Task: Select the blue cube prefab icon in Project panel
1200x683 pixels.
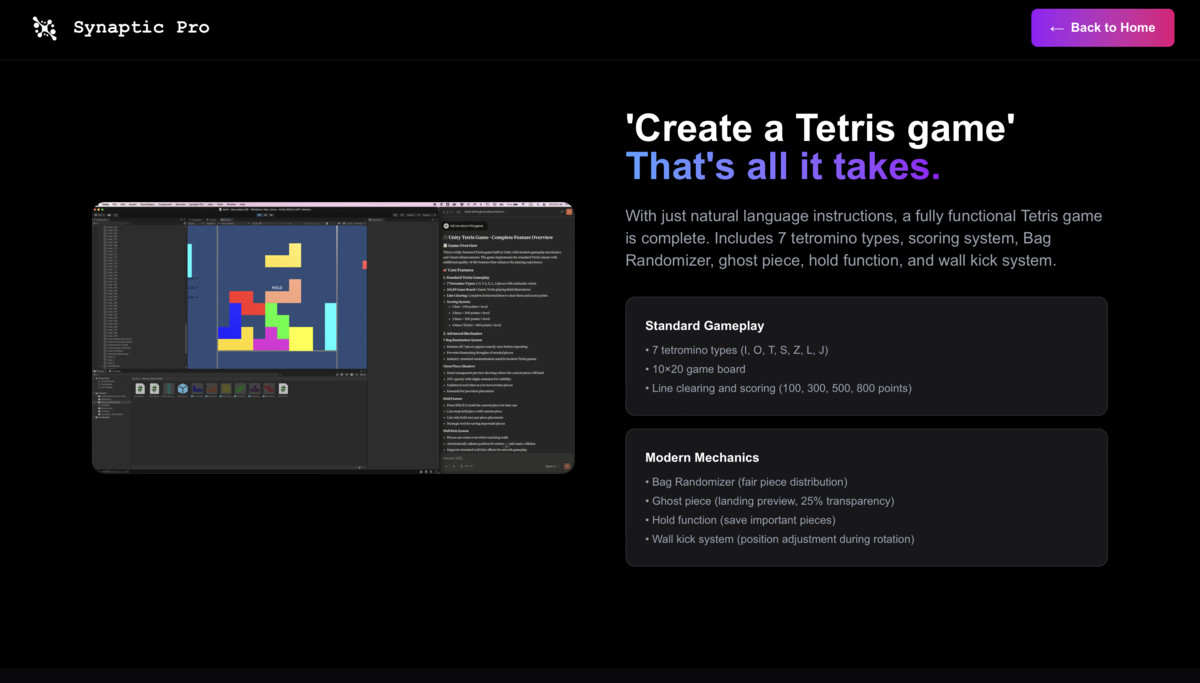Action: click(183, 388)
